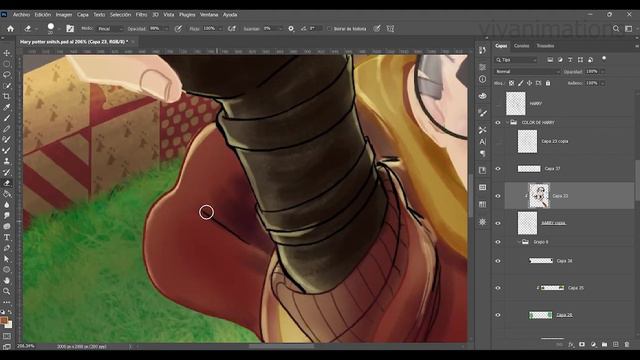Select the Zoom tool
Viewport: 640px width, 360px height.
(7, 291)
